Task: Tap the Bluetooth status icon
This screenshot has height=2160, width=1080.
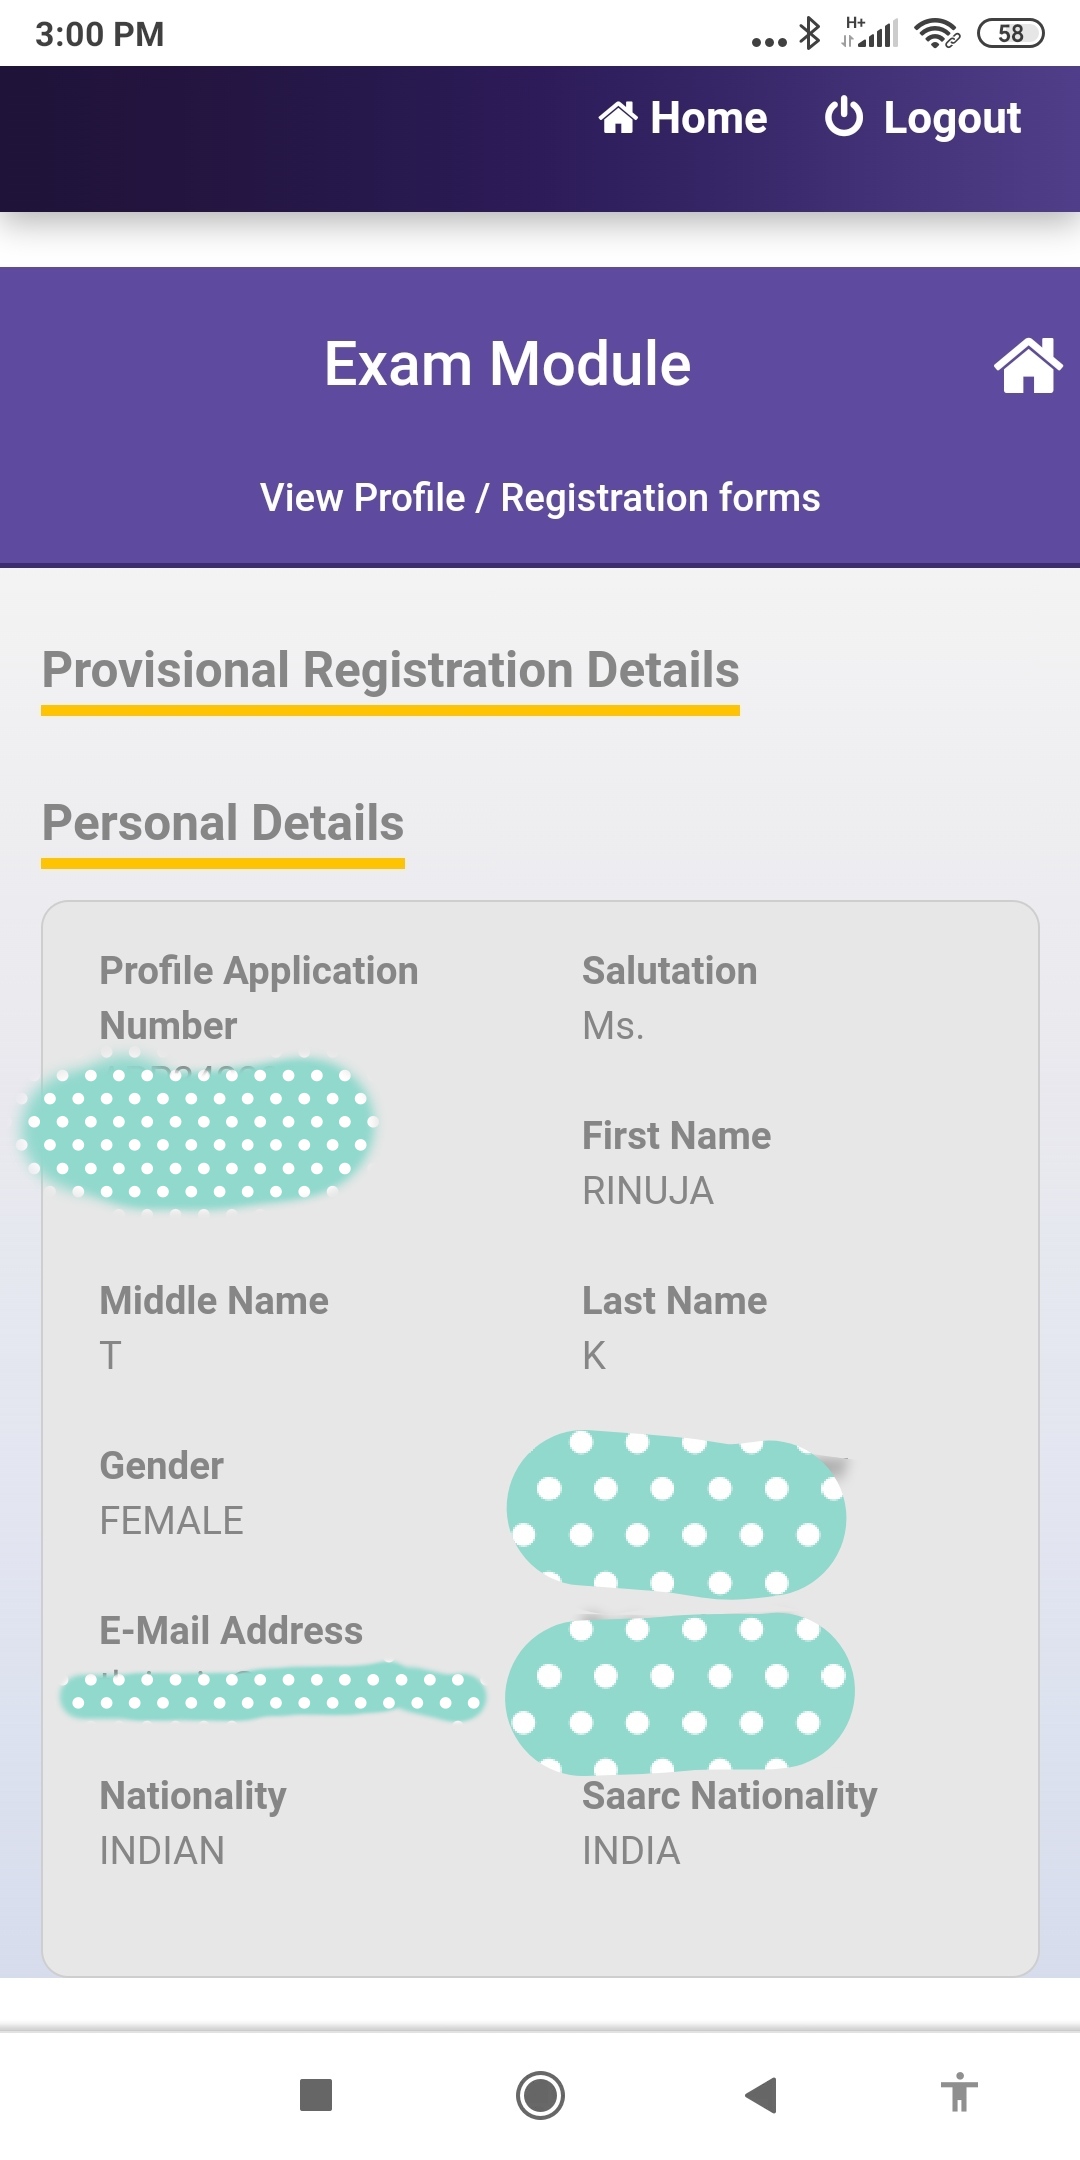Action: (810, 34)
